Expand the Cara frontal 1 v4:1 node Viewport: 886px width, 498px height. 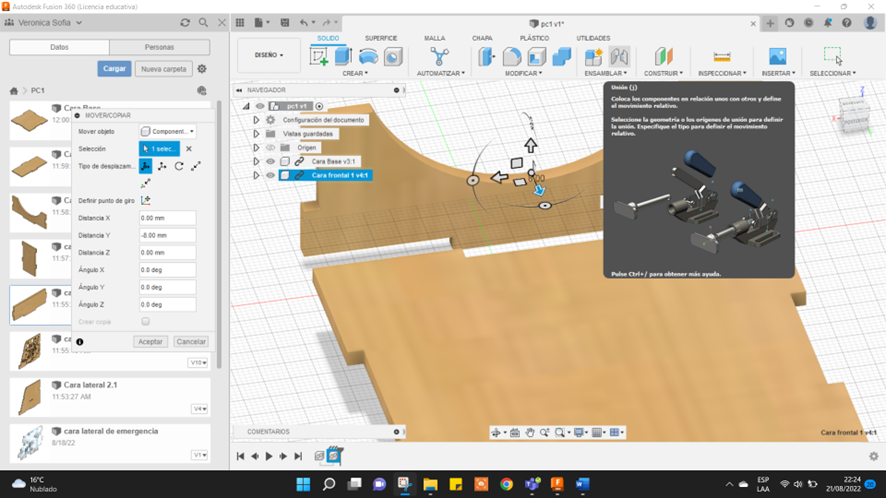click(256, 175)
